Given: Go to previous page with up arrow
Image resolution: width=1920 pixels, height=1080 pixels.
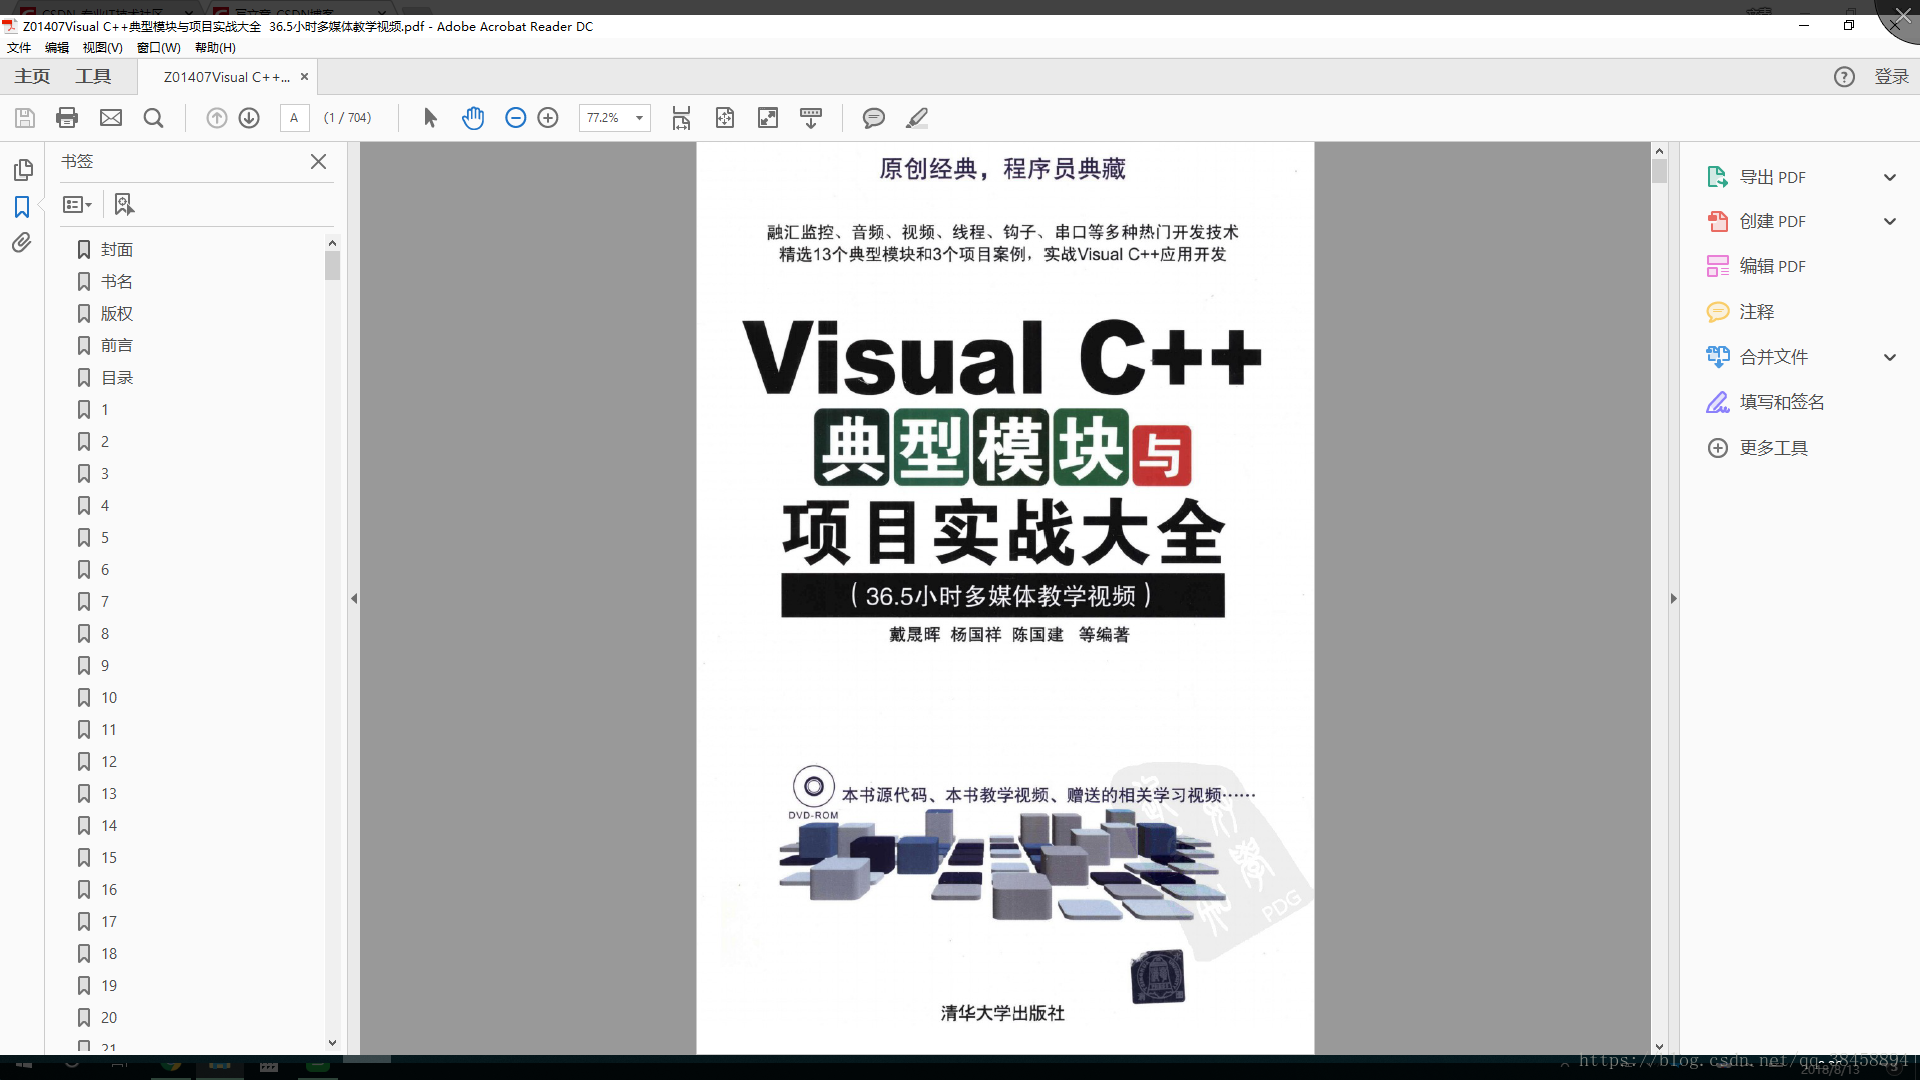Looking at the screenshot, I should pos(216,118).
